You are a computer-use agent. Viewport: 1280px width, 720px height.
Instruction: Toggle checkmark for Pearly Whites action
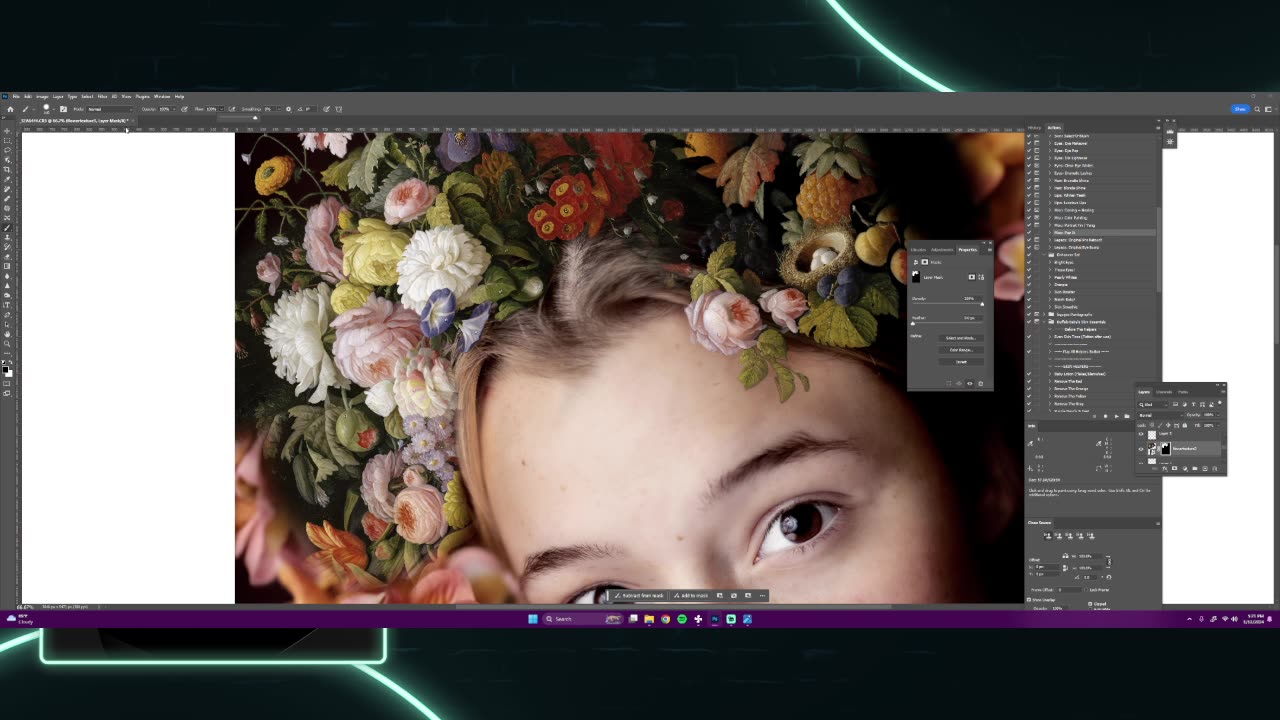coord(1029,277)
